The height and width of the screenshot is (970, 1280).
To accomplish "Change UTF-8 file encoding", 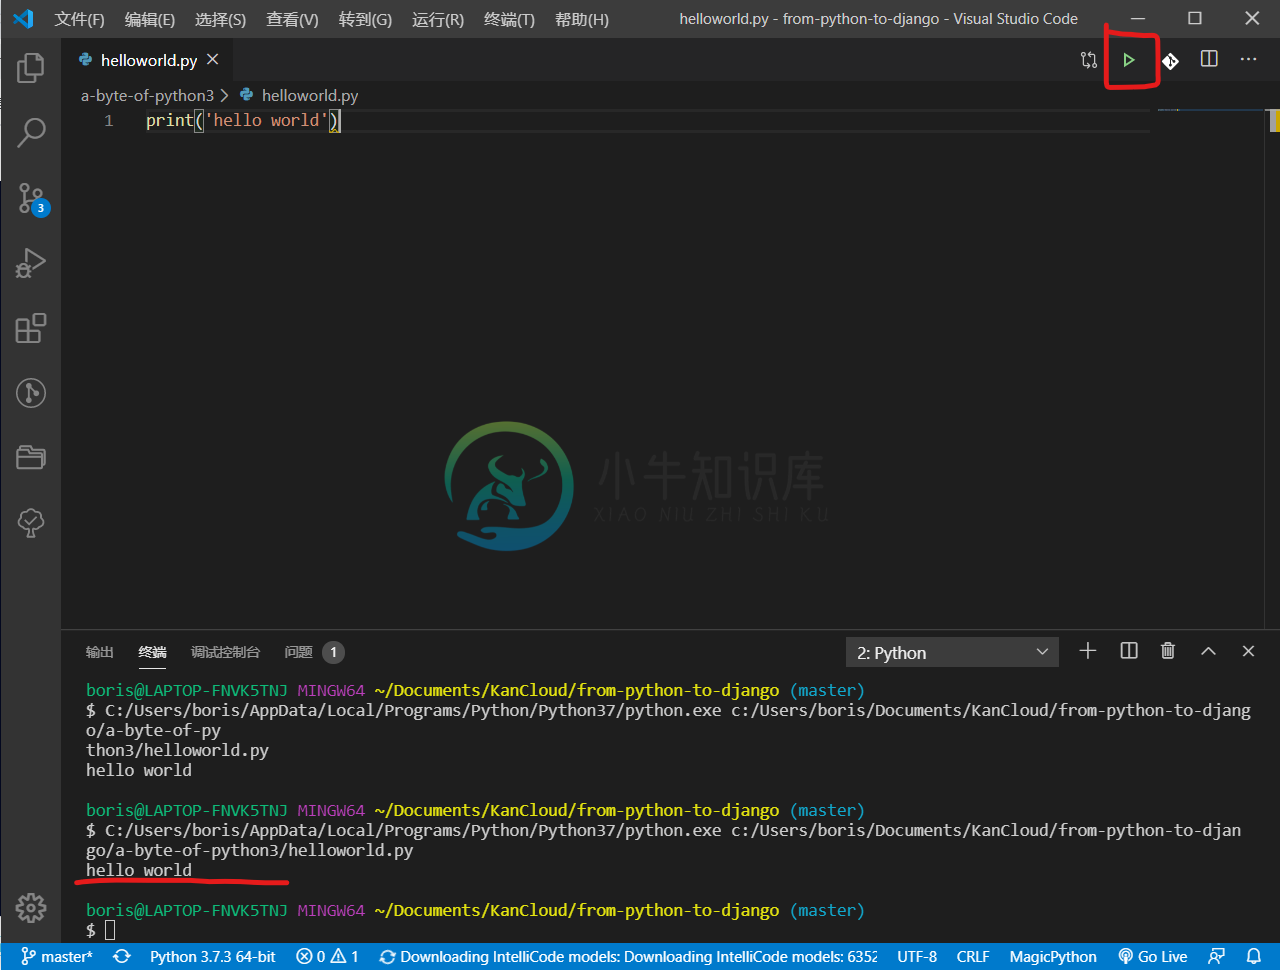I will tap(917, 956).
